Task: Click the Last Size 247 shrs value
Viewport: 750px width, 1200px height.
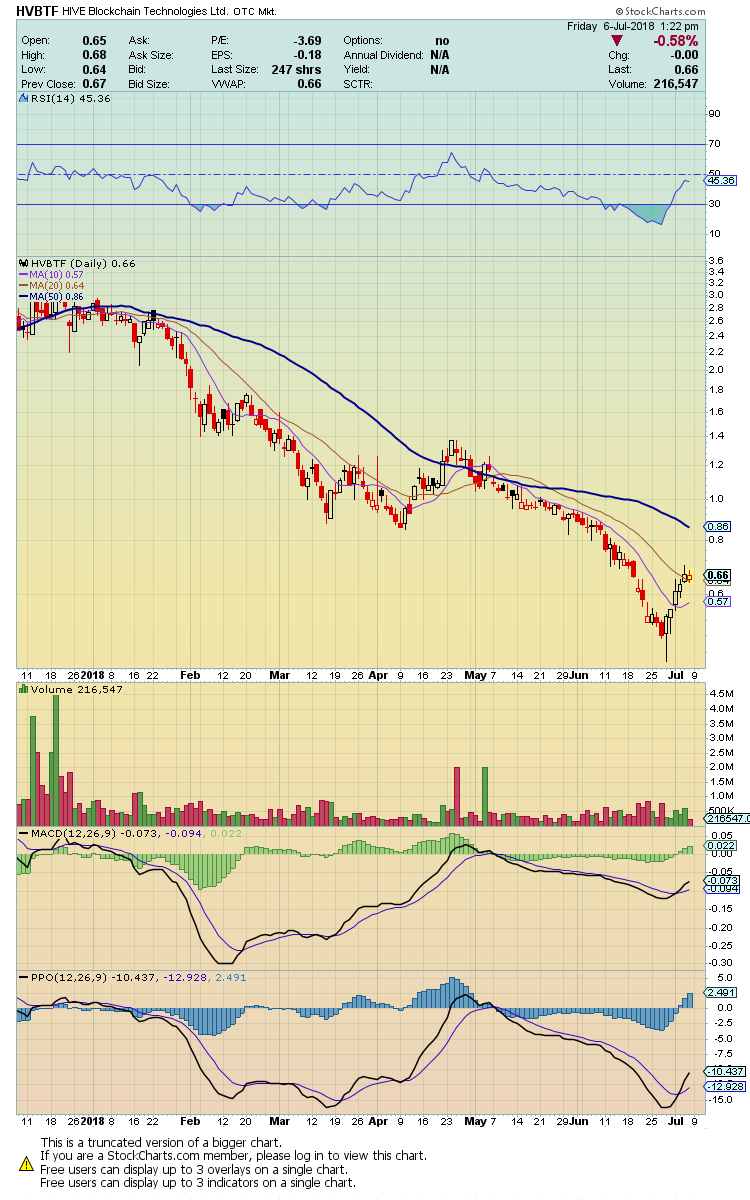Action: pos(296,70)
